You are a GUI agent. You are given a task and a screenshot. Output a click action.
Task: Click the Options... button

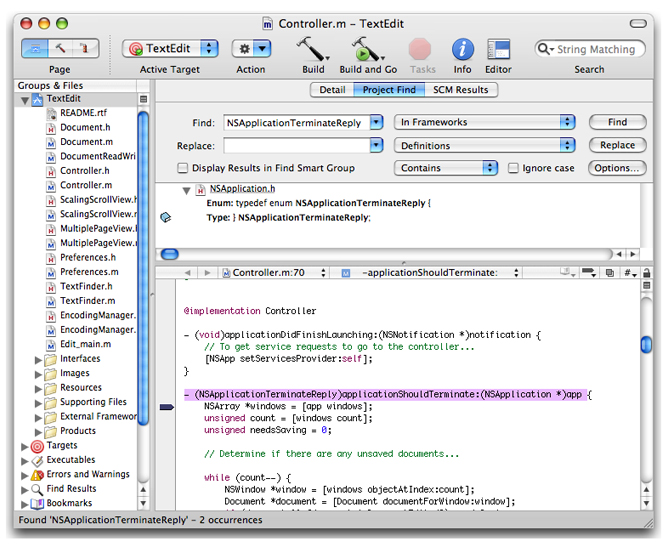click(x=616, y=168)
